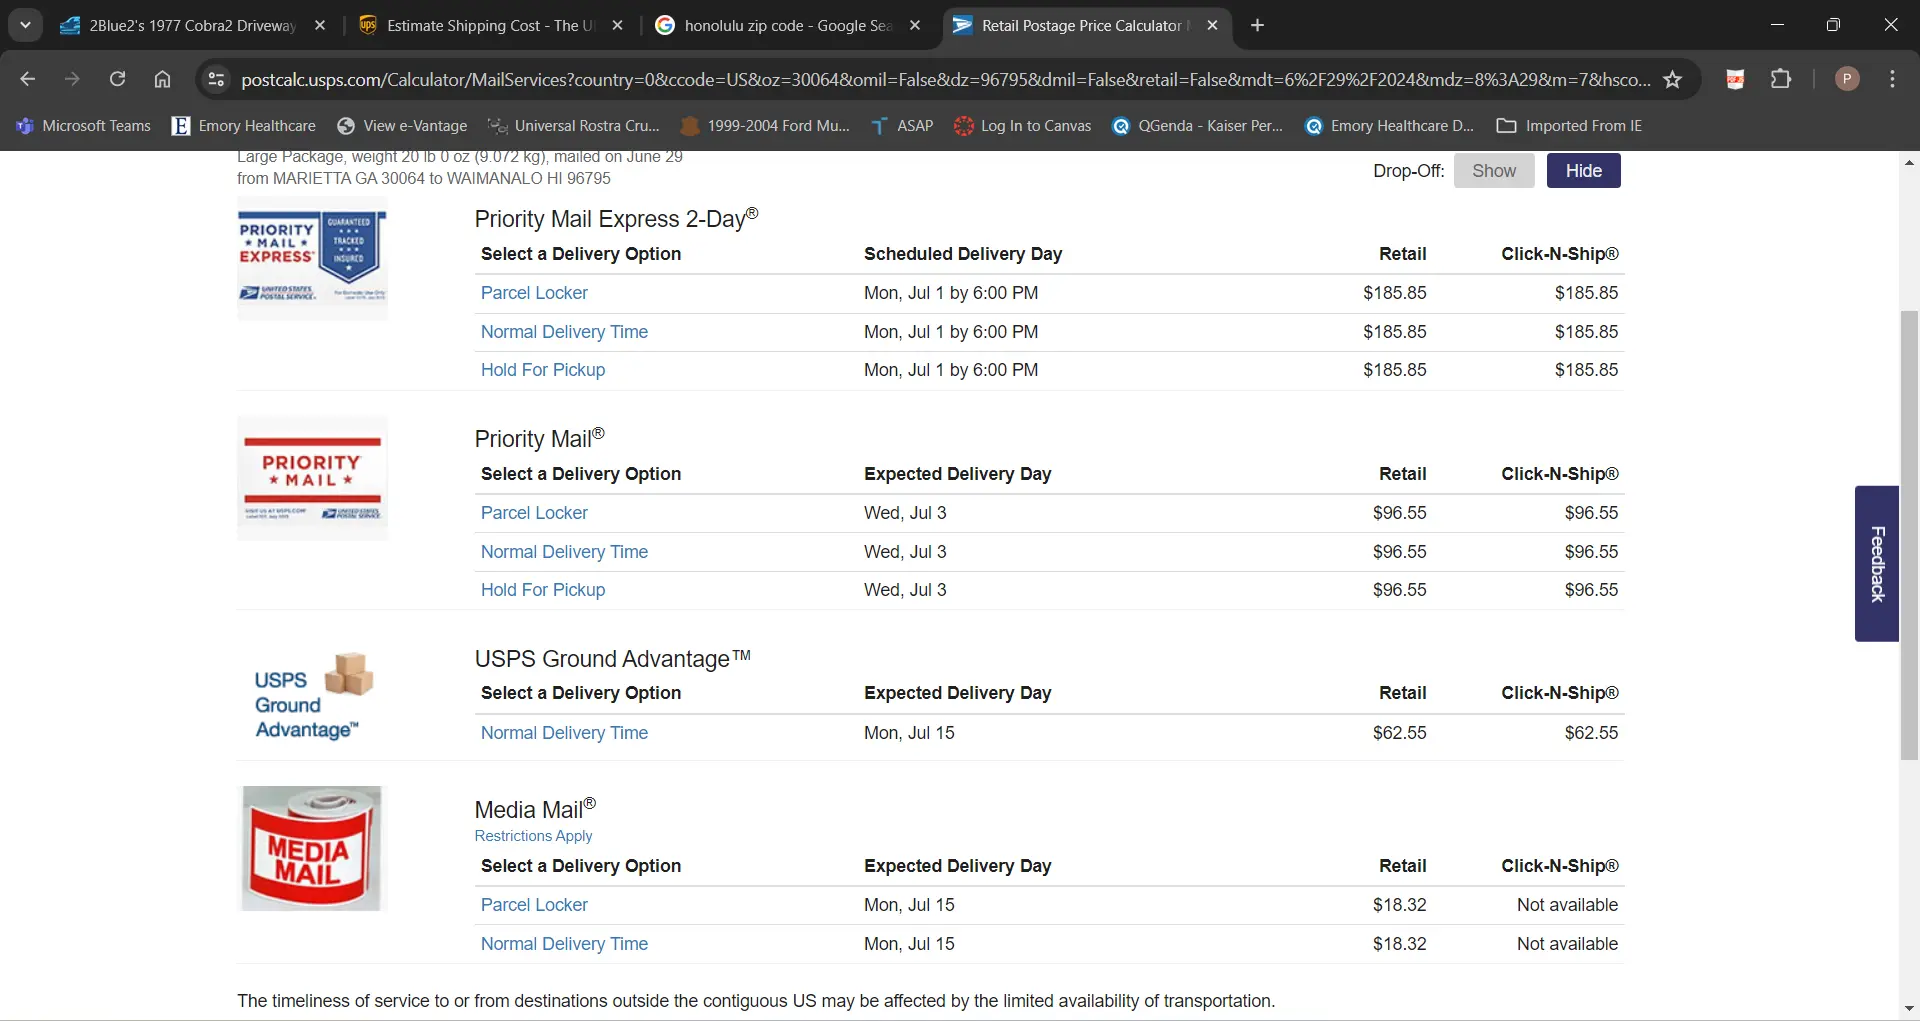1920x1021 pixels.
Task: Open site information icon in address bar
Action: [x=216, y=79]
